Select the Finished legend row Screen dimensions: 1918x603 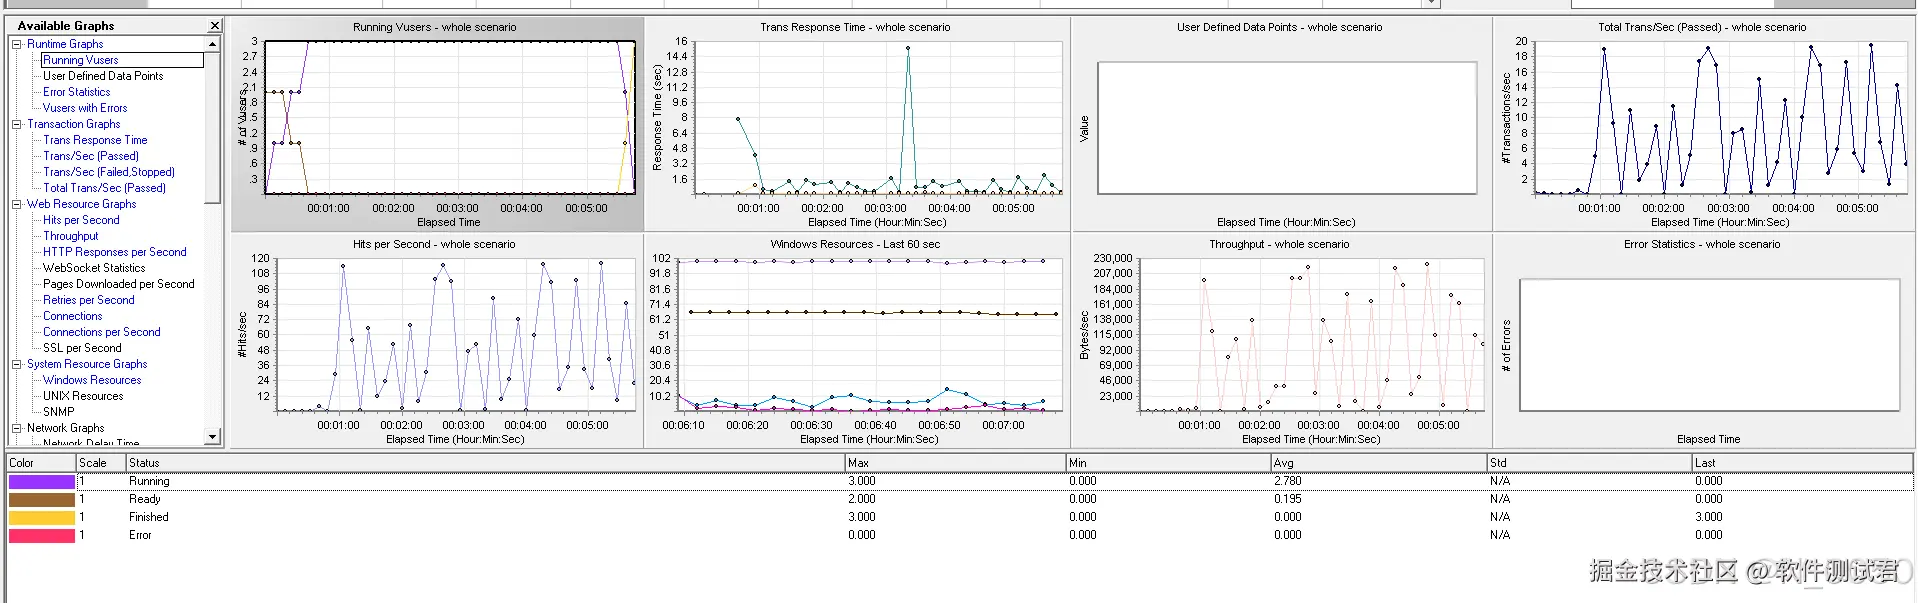[x=960, y=517]
